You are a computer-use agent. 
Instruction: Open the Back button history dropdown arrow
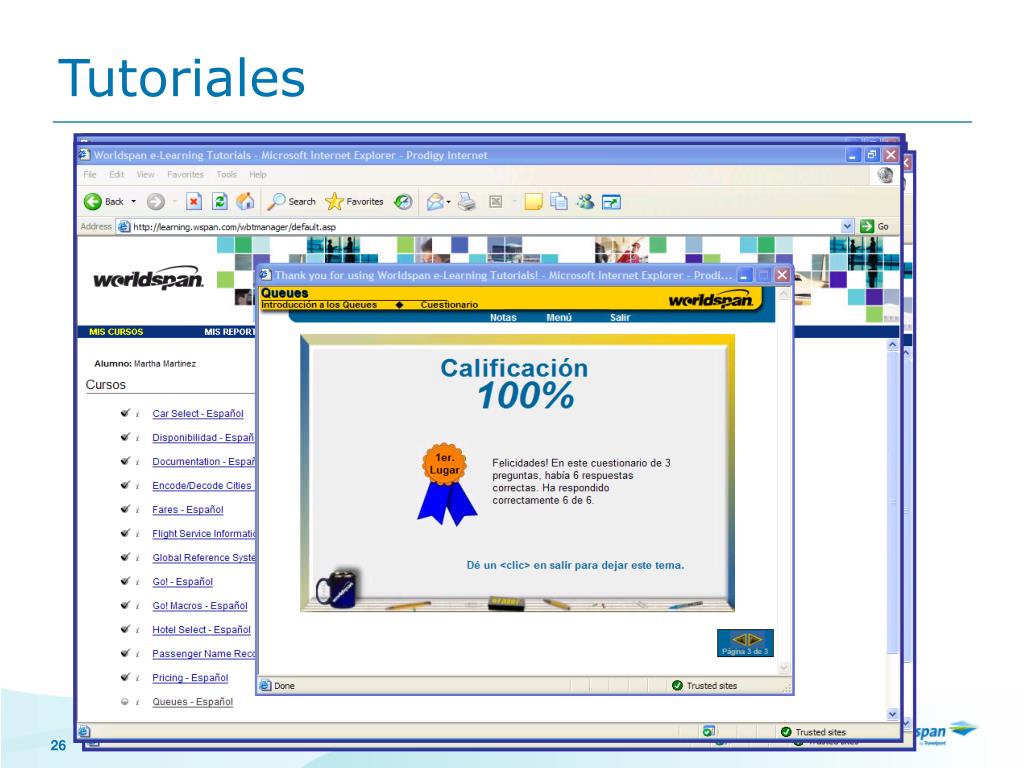pyautogui.click(x=134, y=202)
